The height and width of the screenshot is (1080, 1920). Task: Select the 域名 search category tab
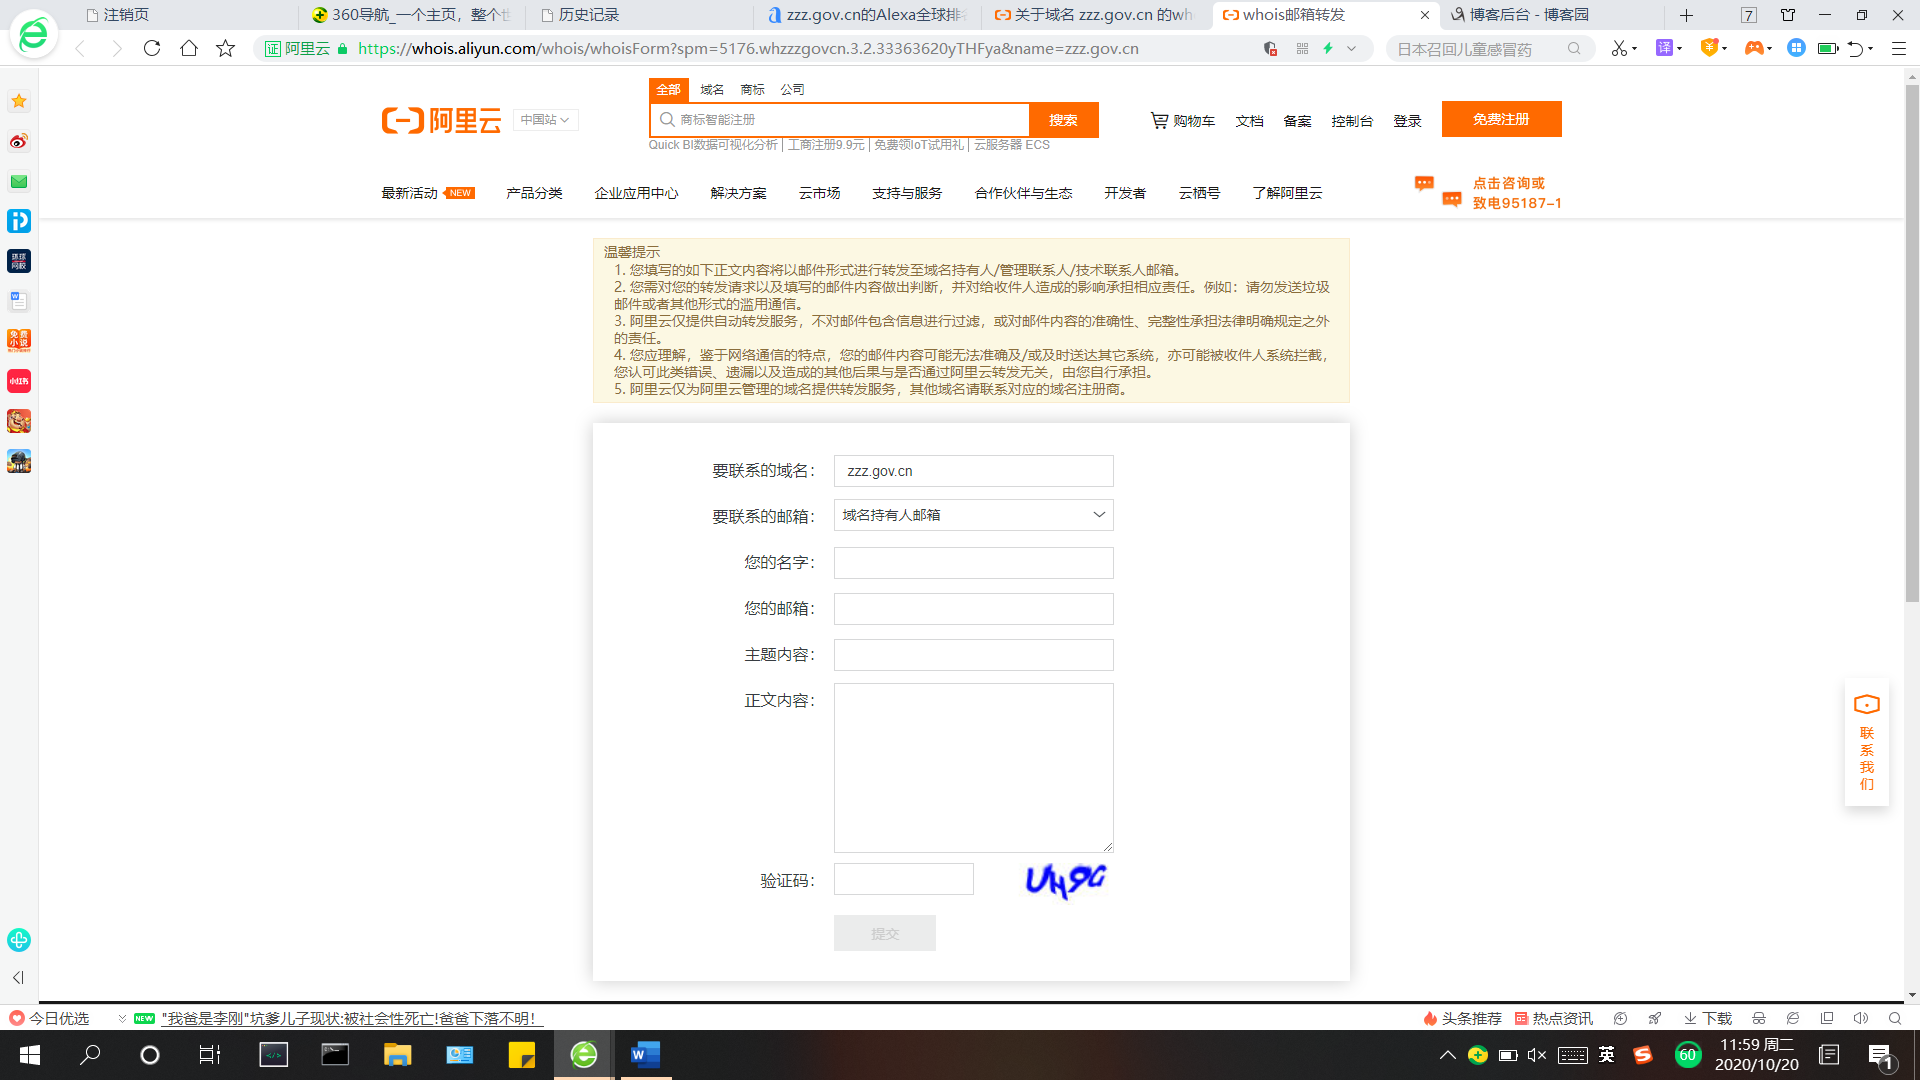[712, 89]
